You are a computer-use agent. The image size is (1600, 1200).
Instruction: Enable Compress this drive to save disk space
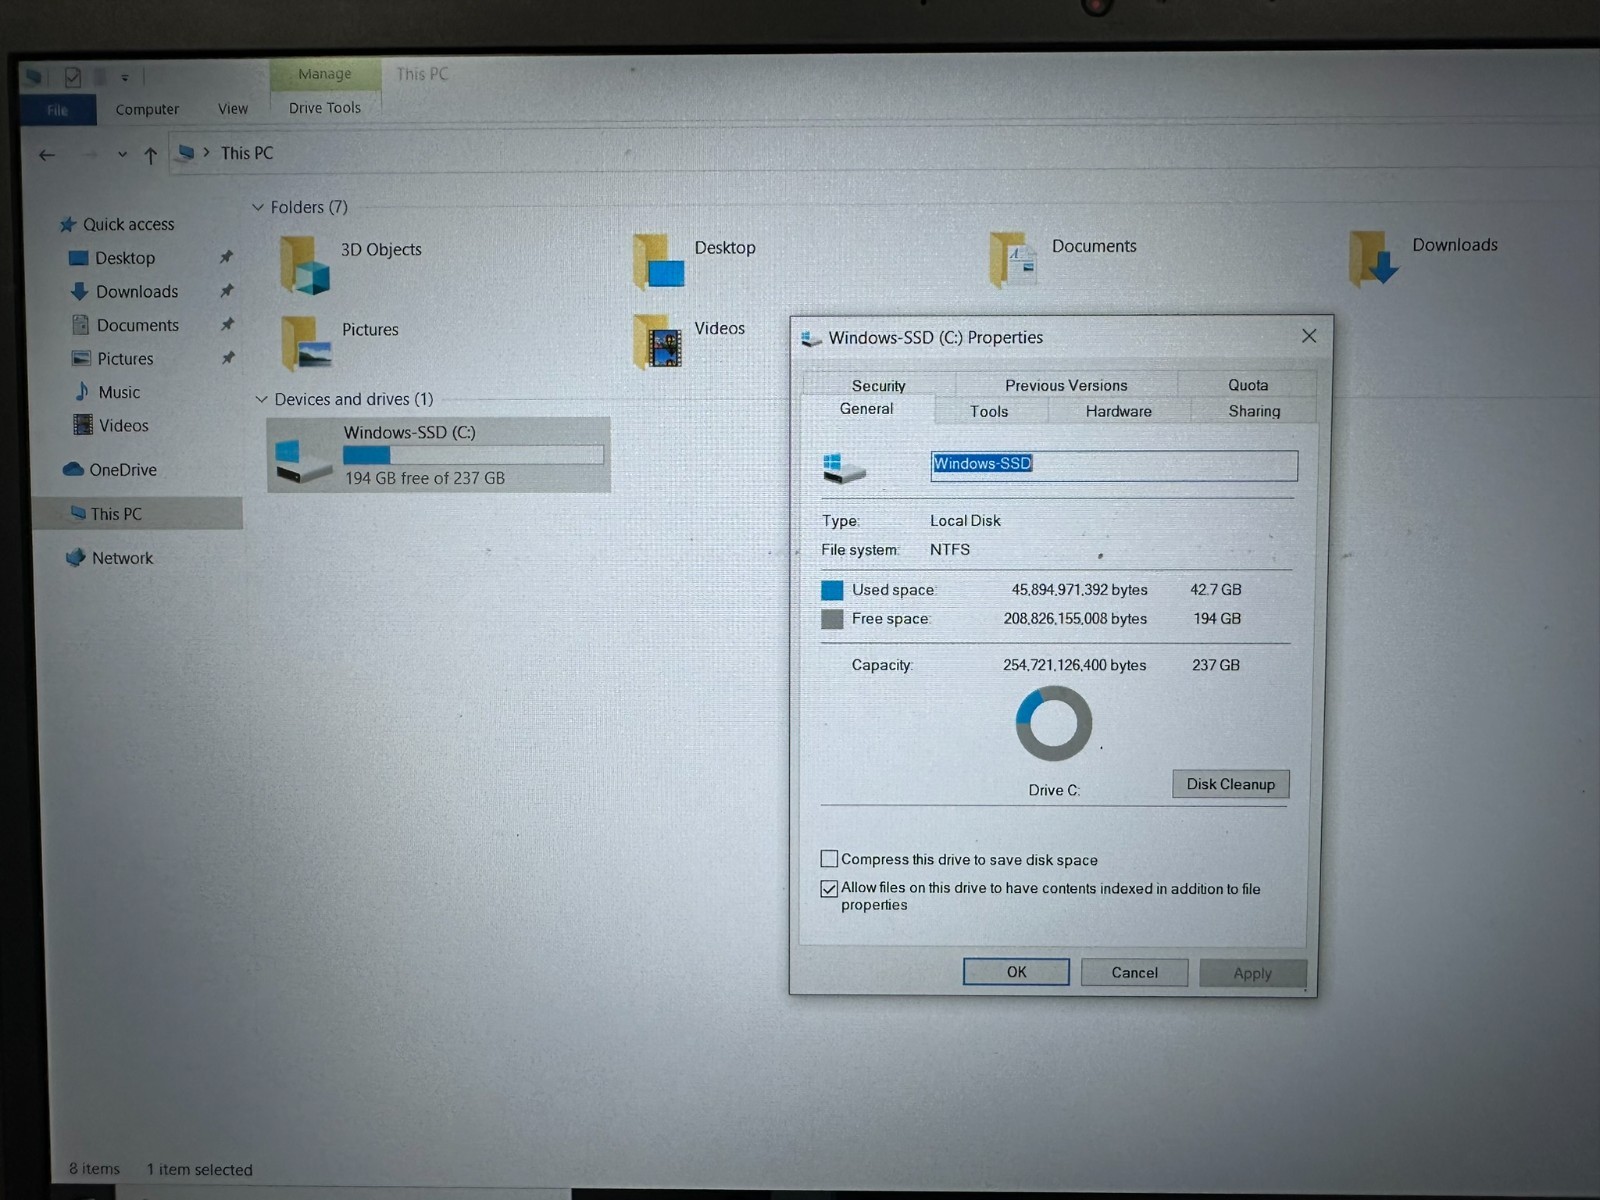pos(829,859)
